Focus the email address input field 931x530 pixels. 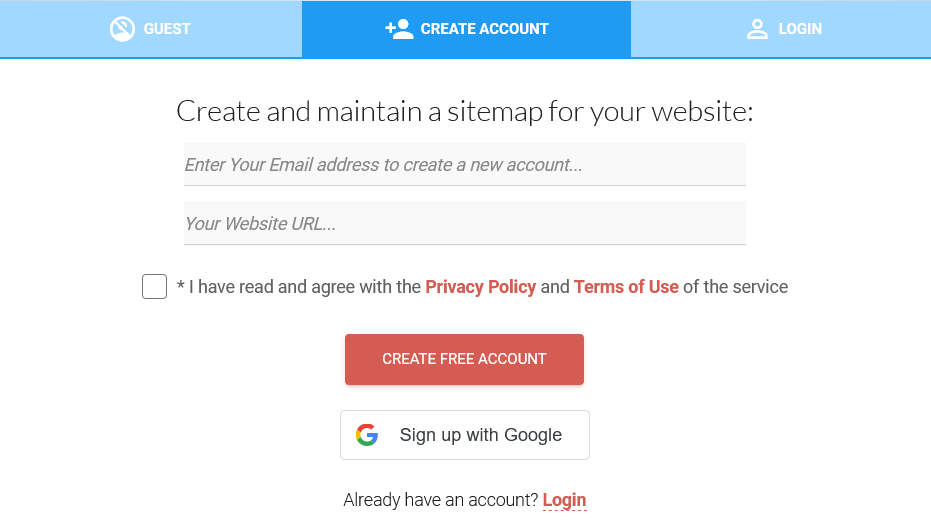pos(465,164)
